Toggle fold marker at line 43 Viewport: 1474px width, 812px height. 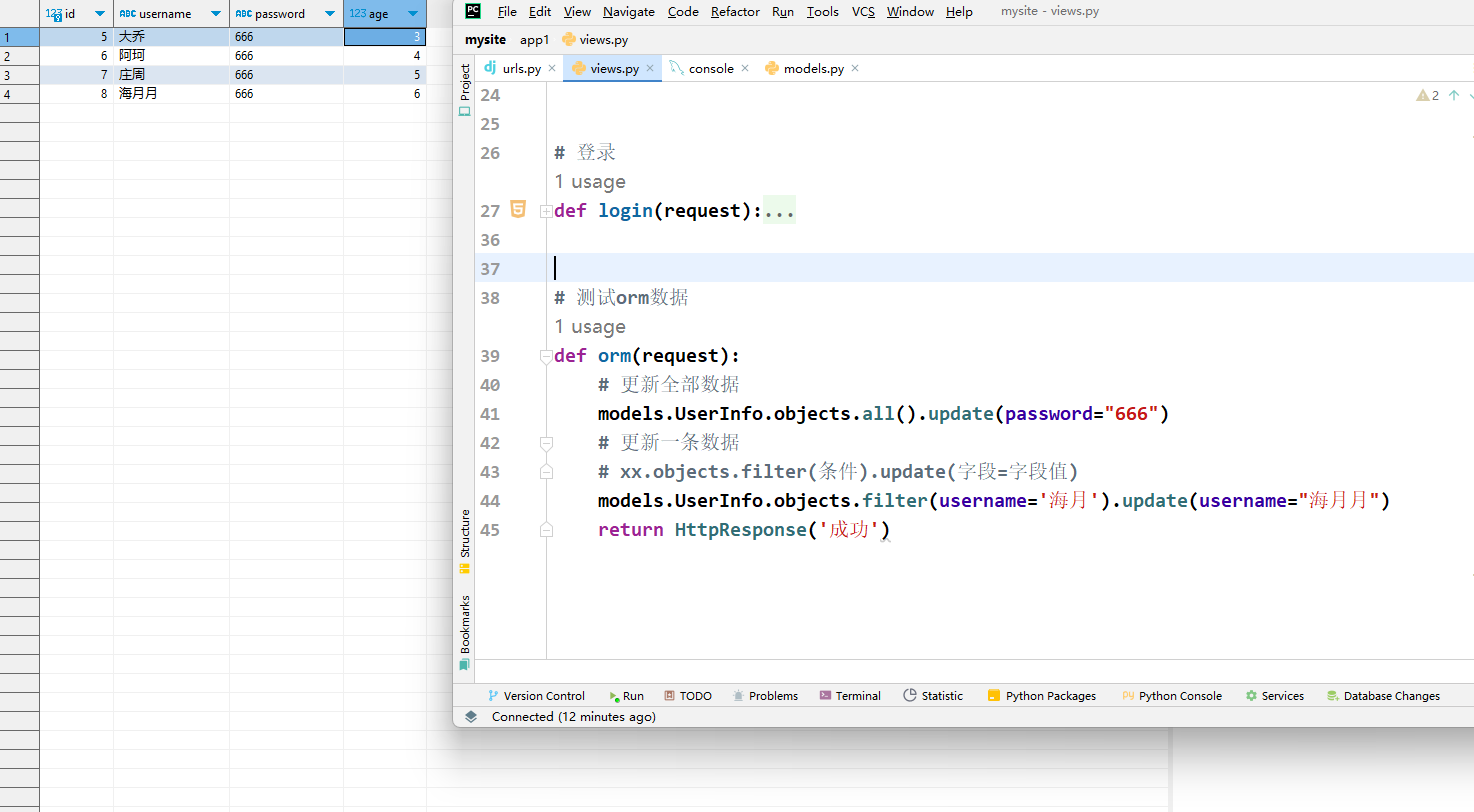546,471
